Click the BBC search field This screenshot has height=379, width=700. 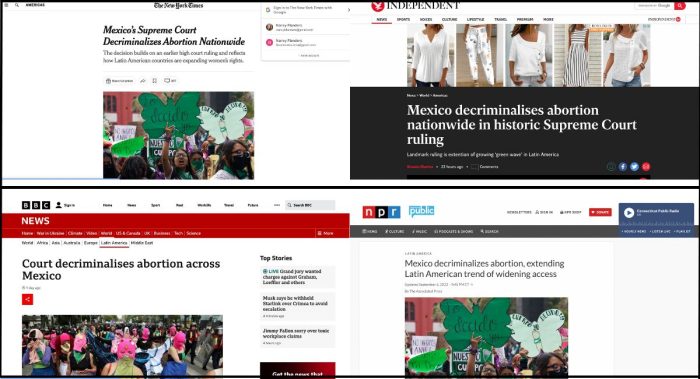[x=310, y=205]
